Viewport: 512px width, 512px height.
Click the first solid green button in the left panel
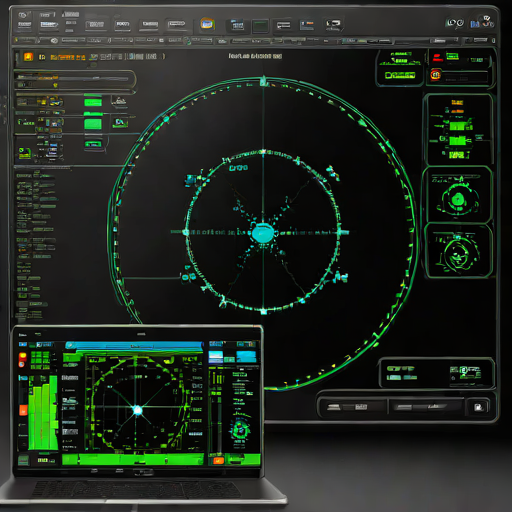pos(93,102)
